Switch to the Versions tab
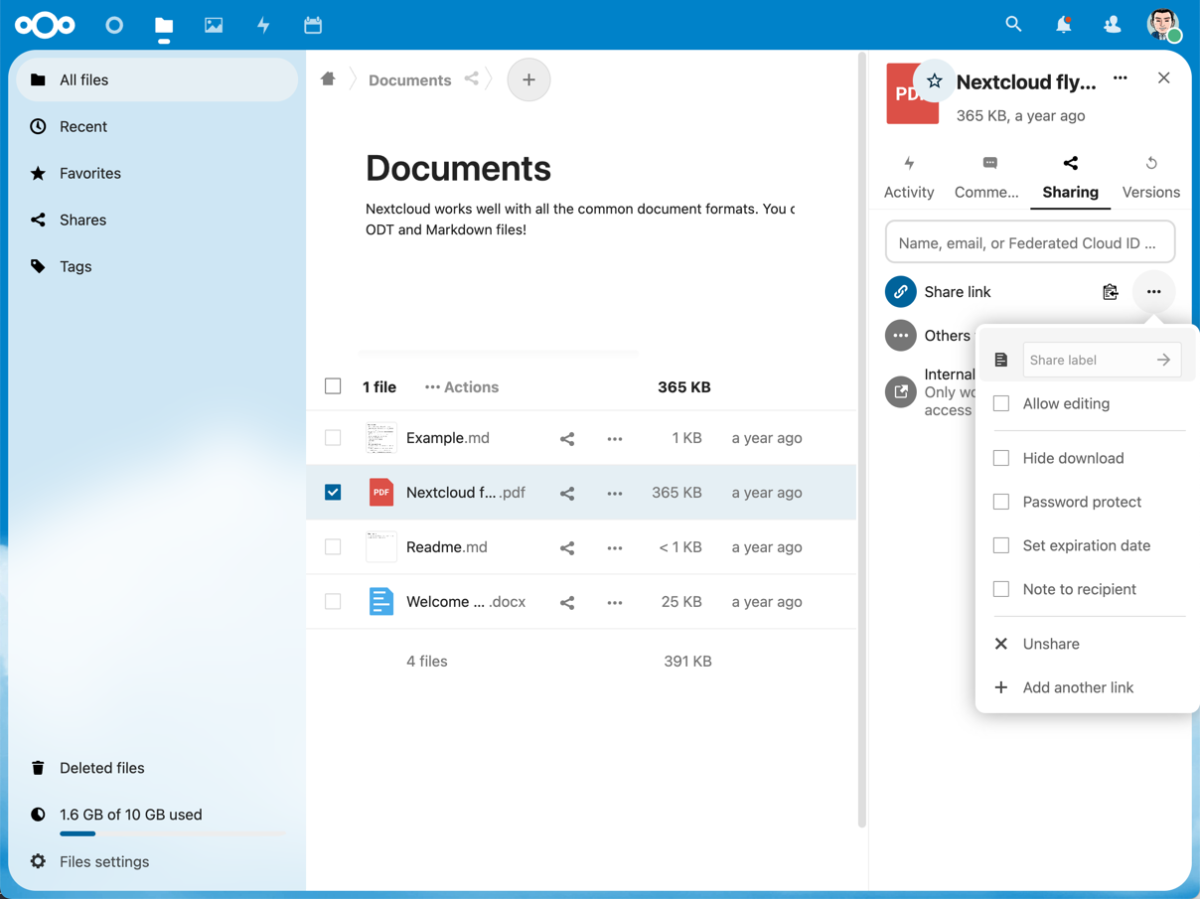1200x899 pixels. click(1151, 178)
